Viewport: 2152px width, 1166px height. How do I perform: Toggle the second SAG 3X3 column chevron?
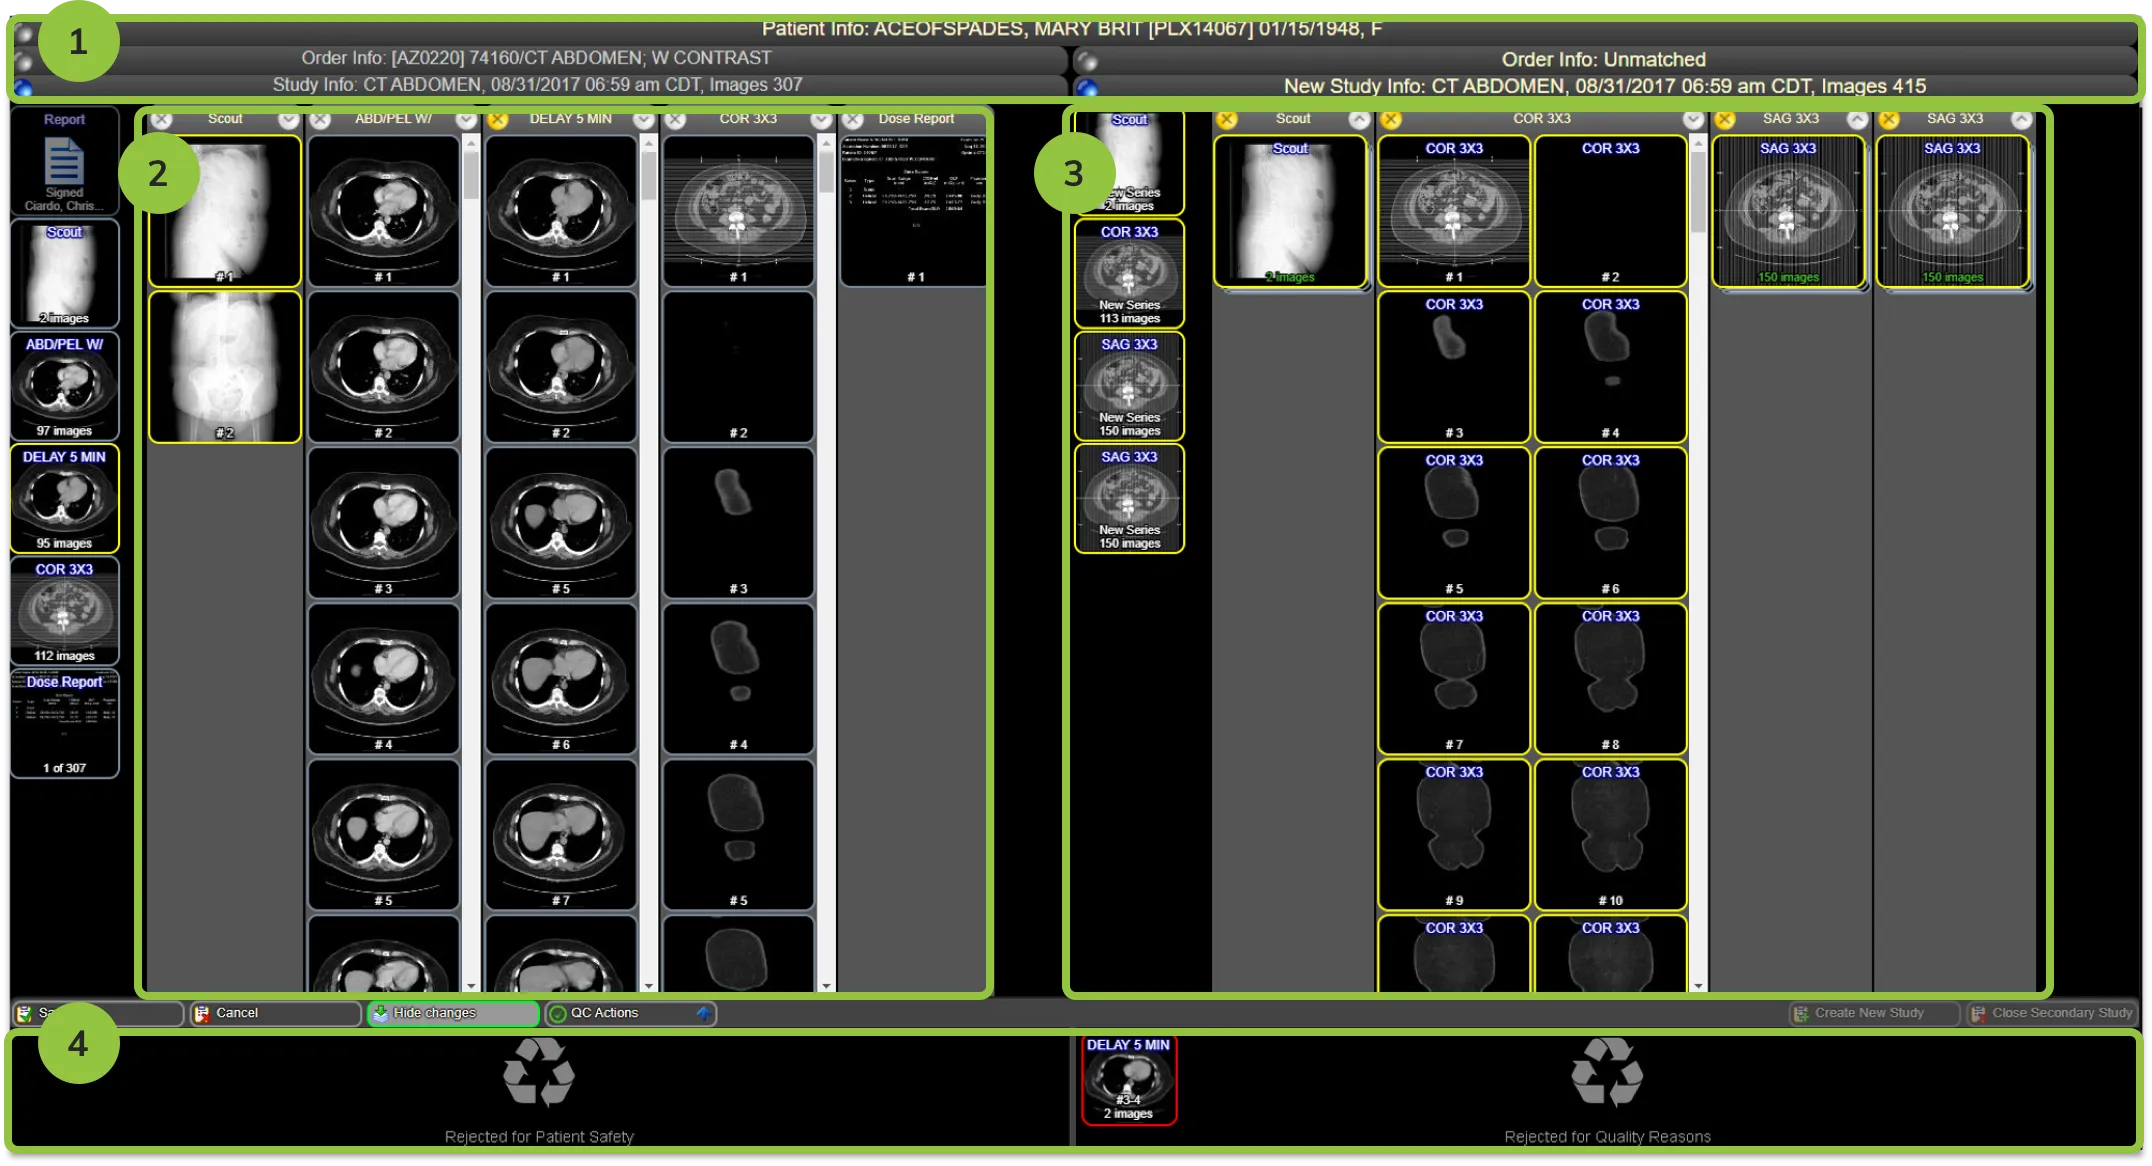pyautogui.click(x=2021, y=120)
